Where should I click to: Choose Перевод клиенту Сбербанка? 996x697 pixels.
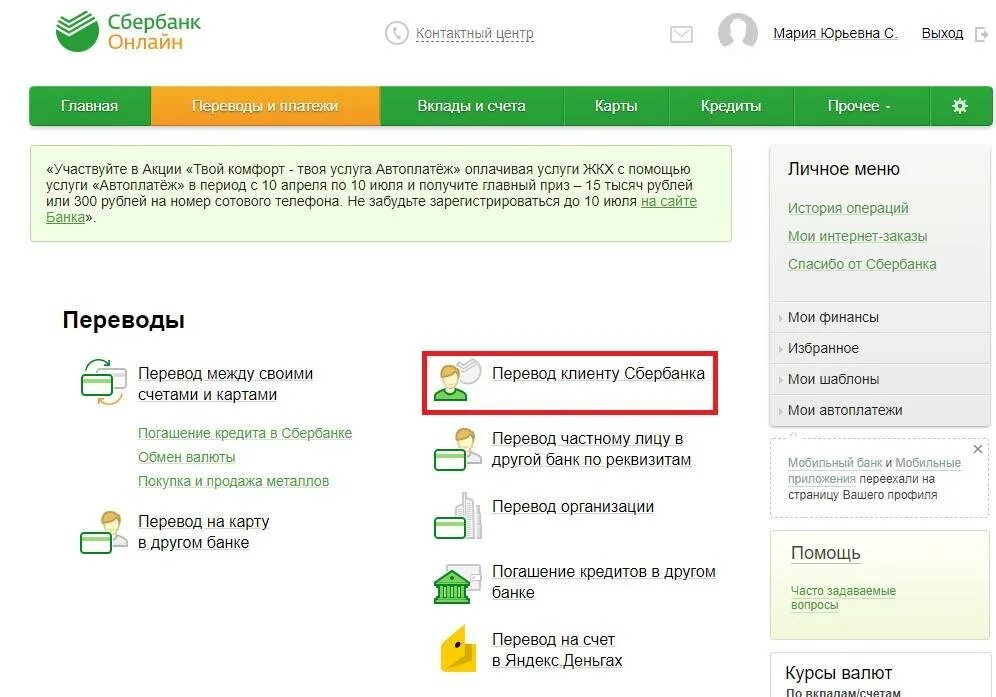point(598,374)
